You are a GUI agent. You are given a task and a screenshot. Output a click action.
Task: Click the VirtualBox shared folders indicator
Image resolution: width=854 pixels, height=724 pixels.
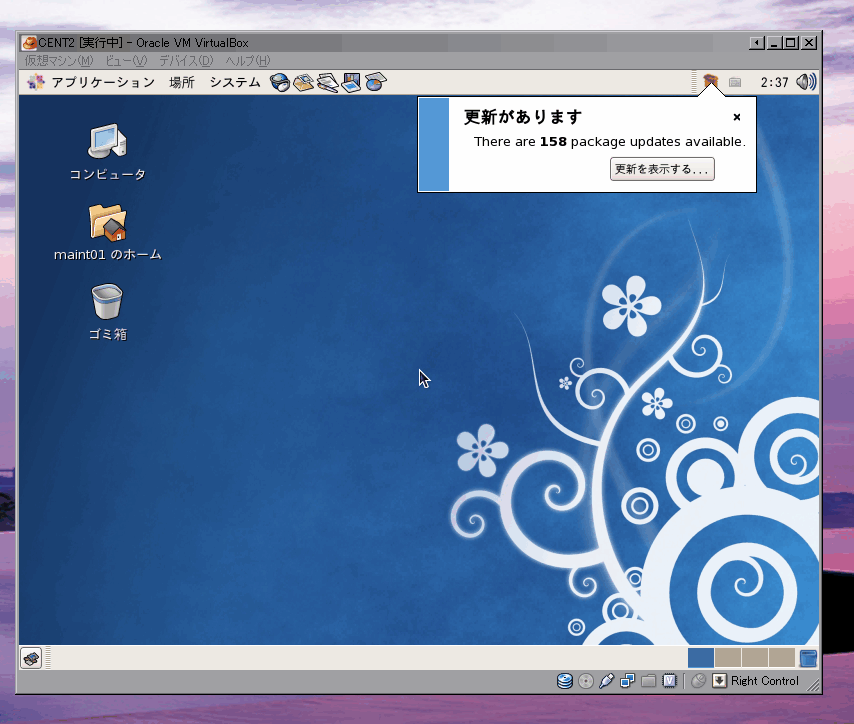pos(648,681)
